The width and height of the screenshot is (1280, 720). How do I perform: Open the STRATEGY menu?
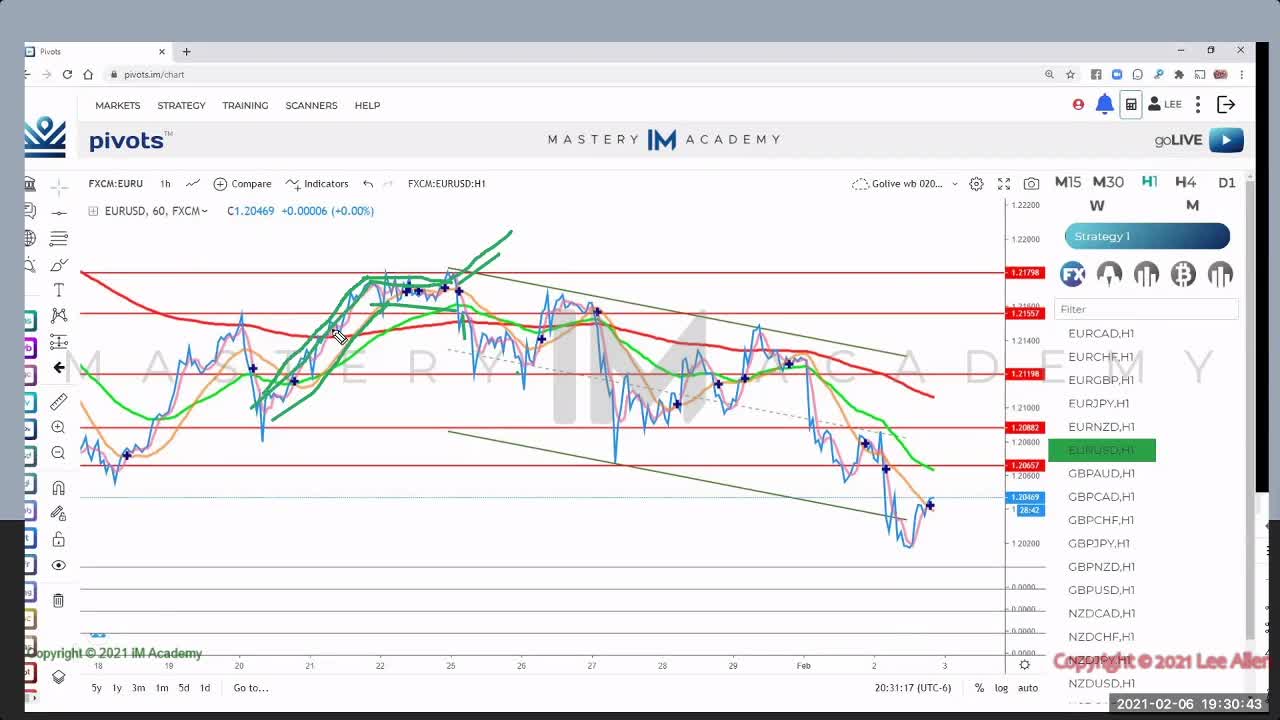pos(181,105)
